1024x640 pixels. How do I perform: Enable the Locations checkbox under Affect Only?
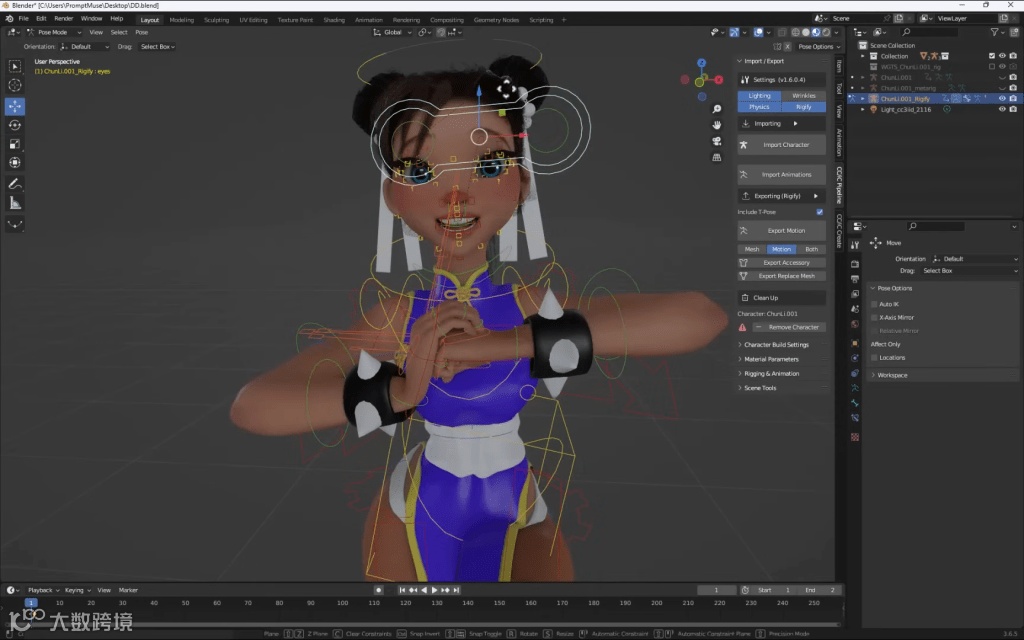click(874, 358)
